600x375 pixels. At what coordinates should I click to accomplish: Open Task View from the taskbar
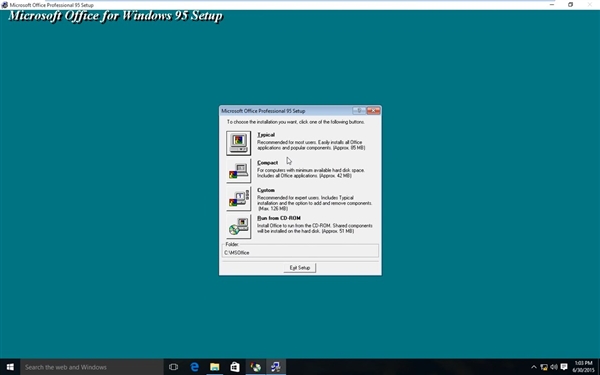tap(173, 367)
